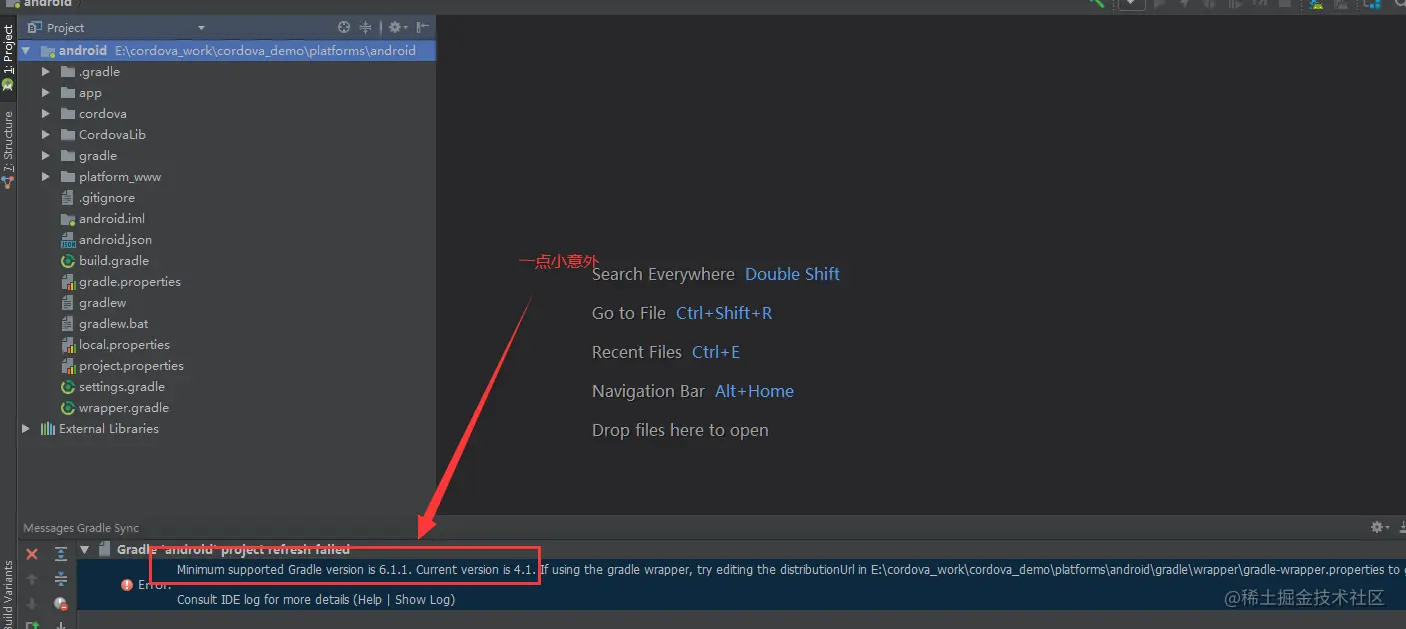Select the .gitignore file
Screen dimensions: 1406x629
[x=107, y=198]
